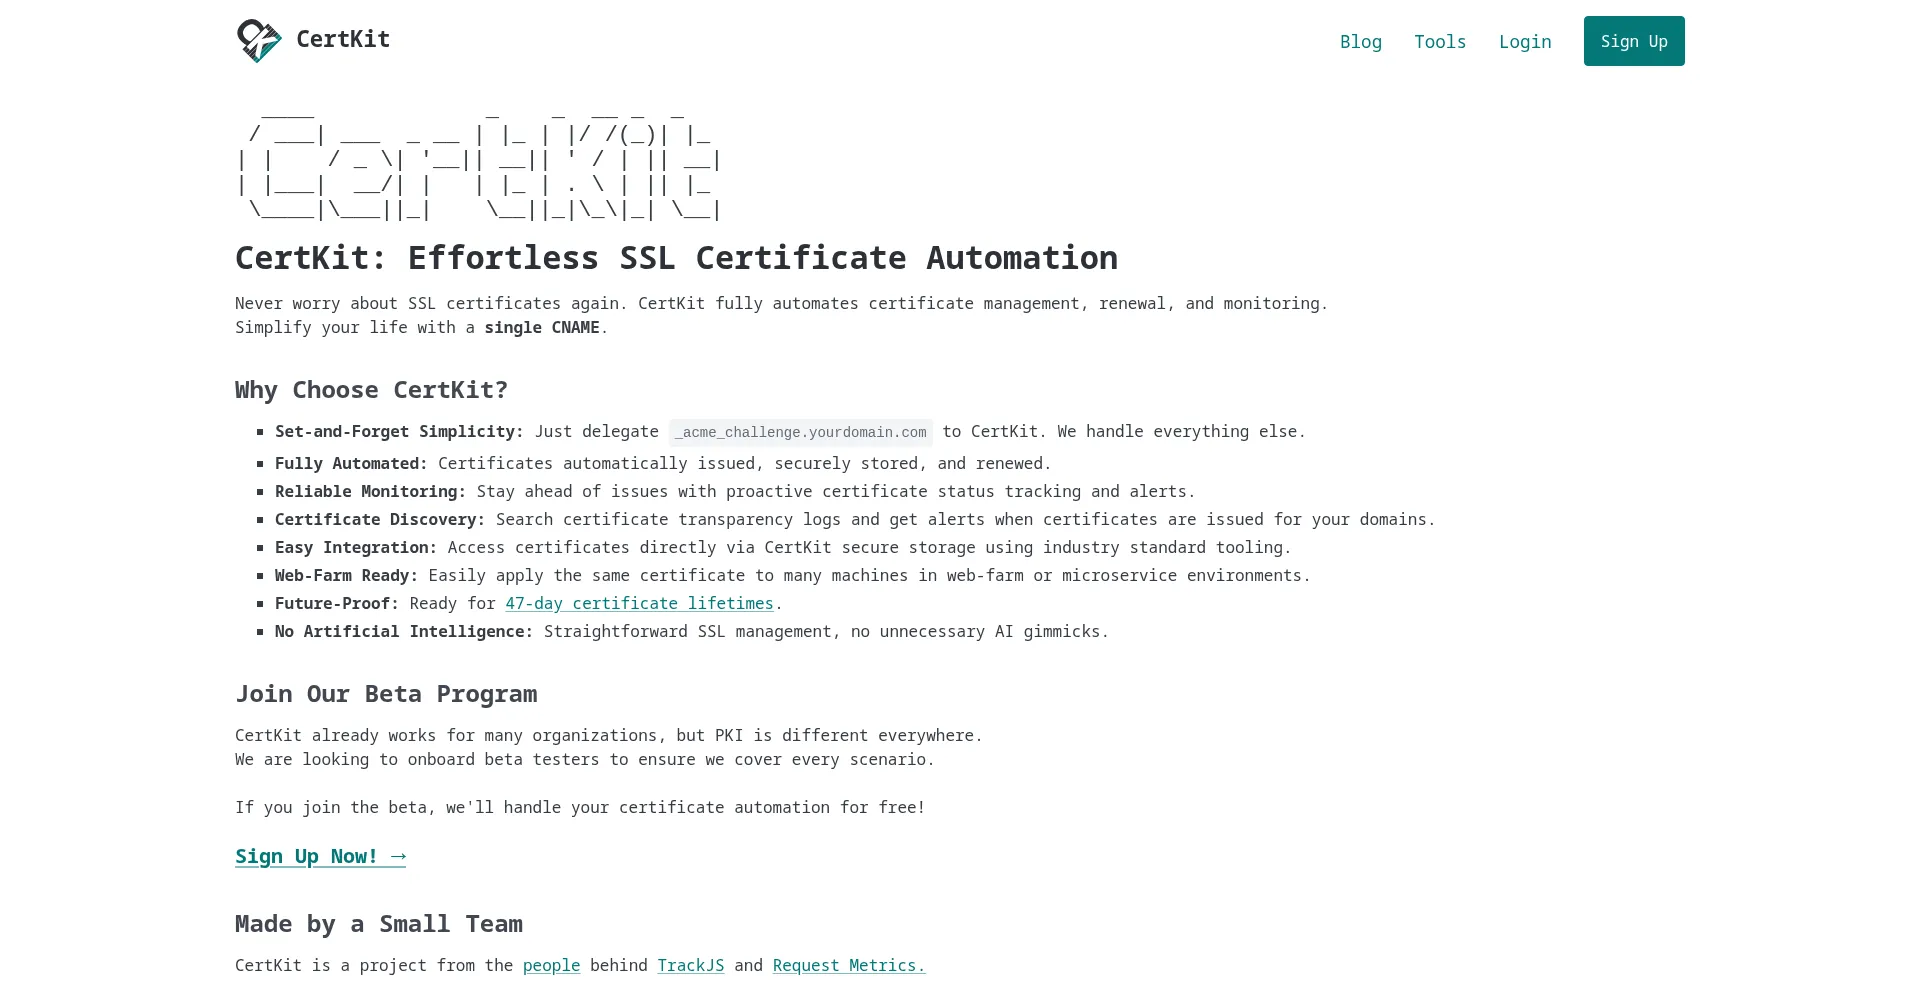The height and width of the screenshot is (993, 1920).
Task: Open the Login page
Action: [1524, 42]
